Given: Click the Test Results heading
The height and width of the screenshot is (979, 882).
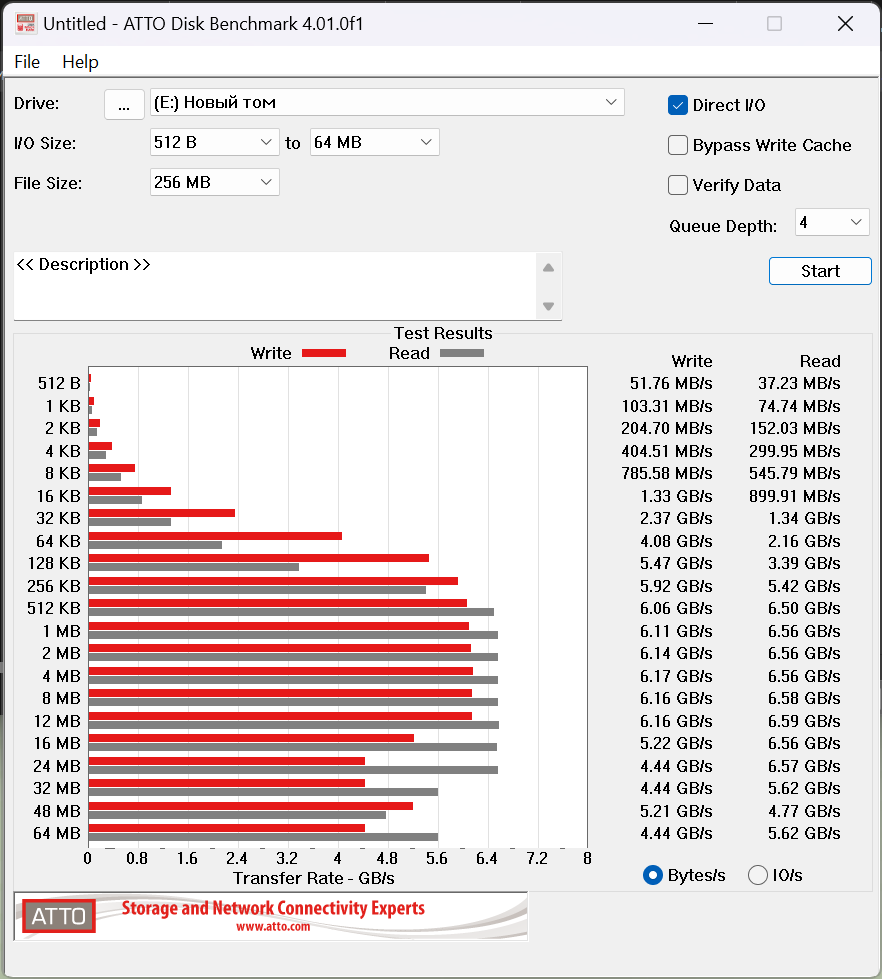Looking at the screenshot, I should coord(443,333).
